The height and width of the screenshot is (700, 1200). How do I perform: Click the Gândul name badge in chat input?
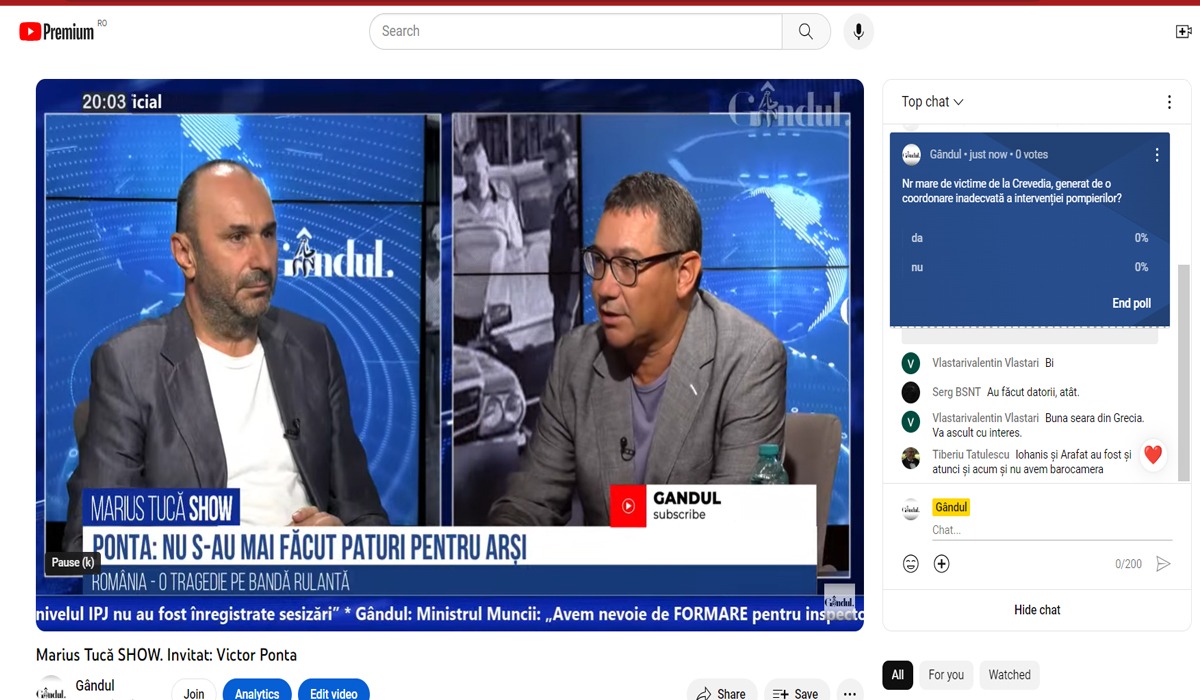[x=951, y=507]
